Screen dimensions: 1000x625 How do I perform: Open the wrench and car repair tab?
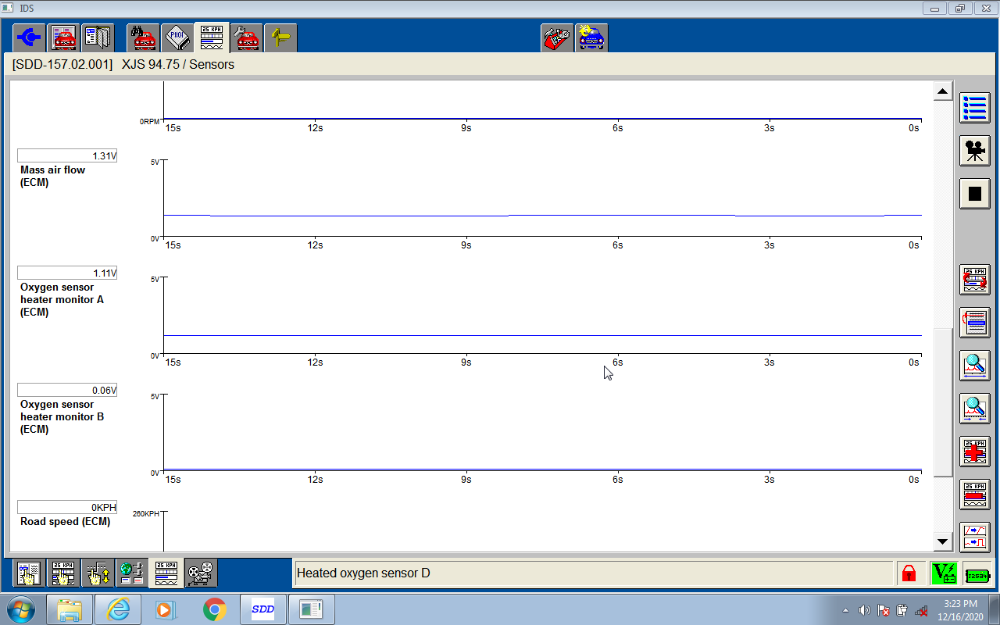tap(245, 38)
